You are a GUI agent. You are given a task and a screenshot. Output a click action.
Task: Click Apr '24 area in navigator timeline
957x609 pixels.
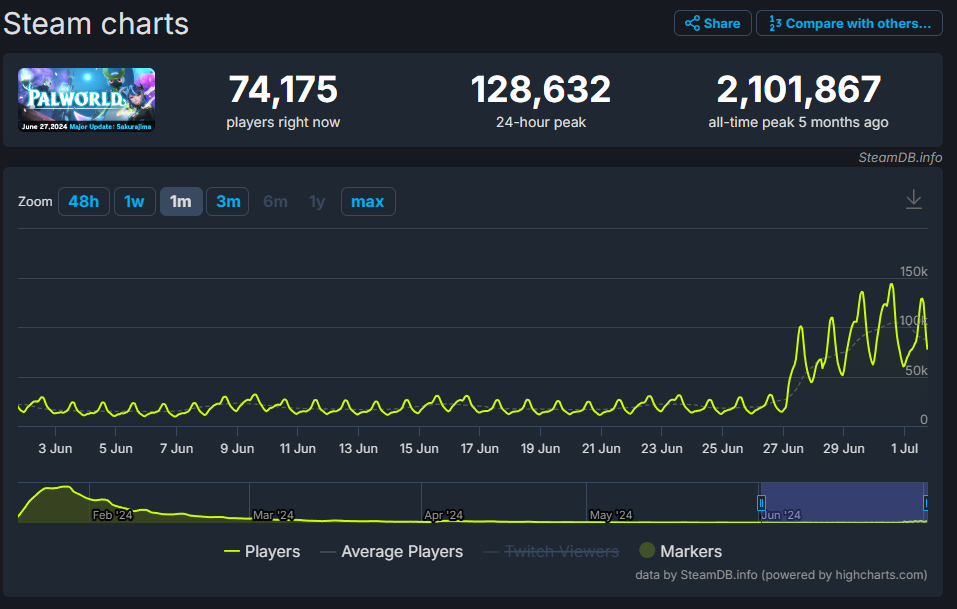pyautogui.click(x=443, y=514)
